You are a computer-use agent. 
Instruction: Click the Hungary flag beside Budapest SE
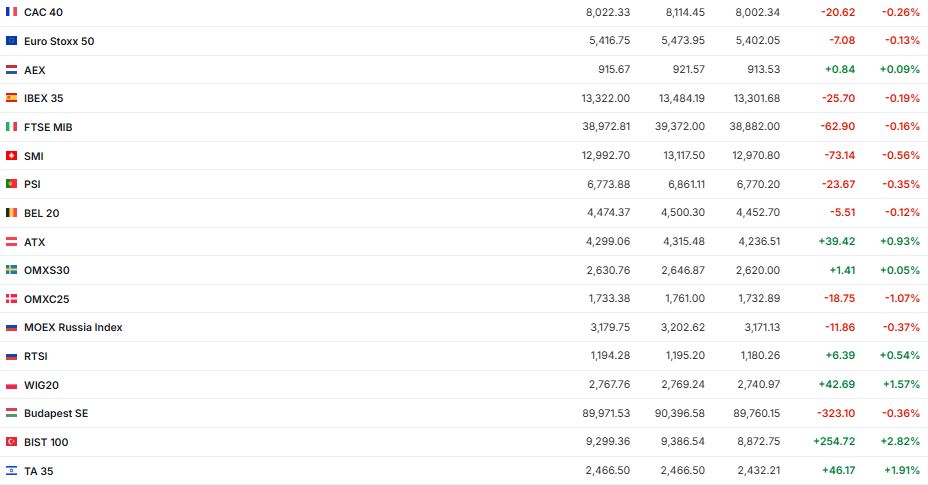tap(11, 413)
